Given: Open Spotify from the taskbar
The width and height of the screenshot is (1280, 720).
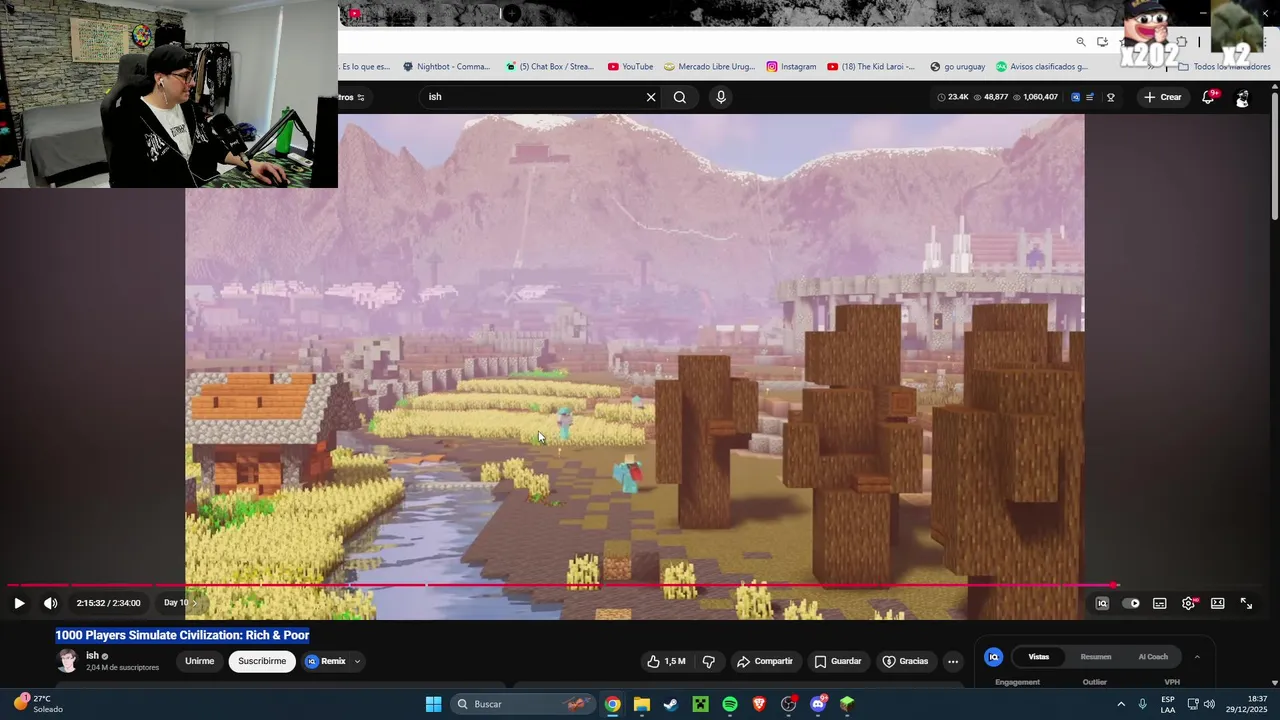Looking at the screenshot, I should click(730, 704).
